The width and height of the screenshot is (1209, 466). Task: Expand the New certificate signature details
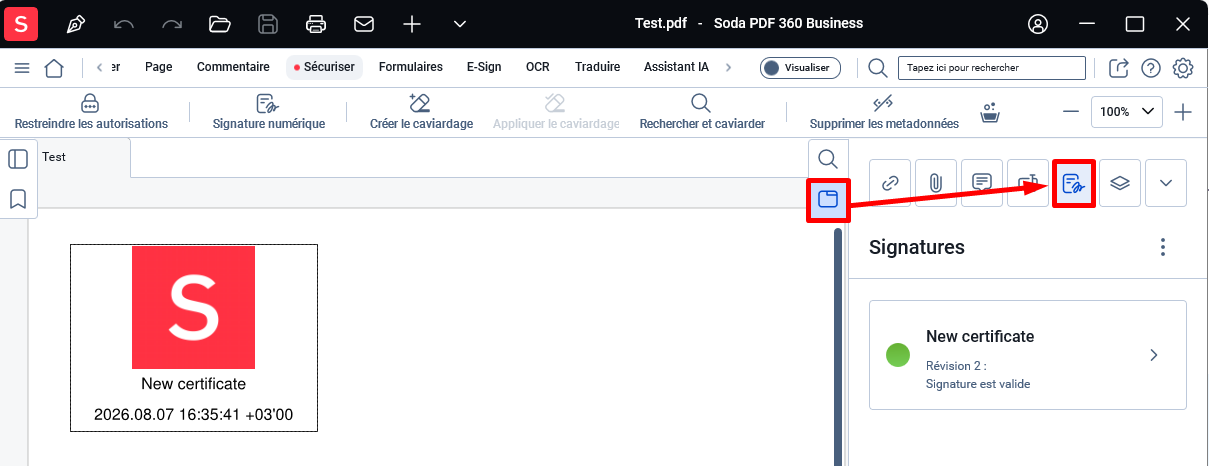click(x=1028, y=355)
